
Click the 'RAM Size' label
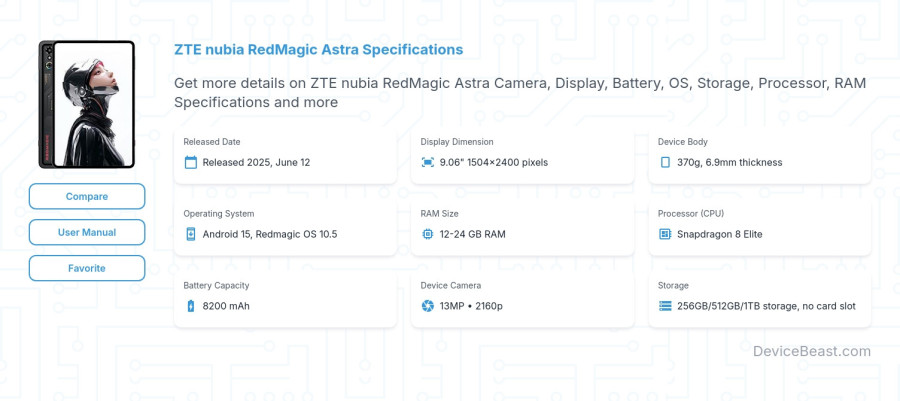pyautogui.click(x=439, y=213)
